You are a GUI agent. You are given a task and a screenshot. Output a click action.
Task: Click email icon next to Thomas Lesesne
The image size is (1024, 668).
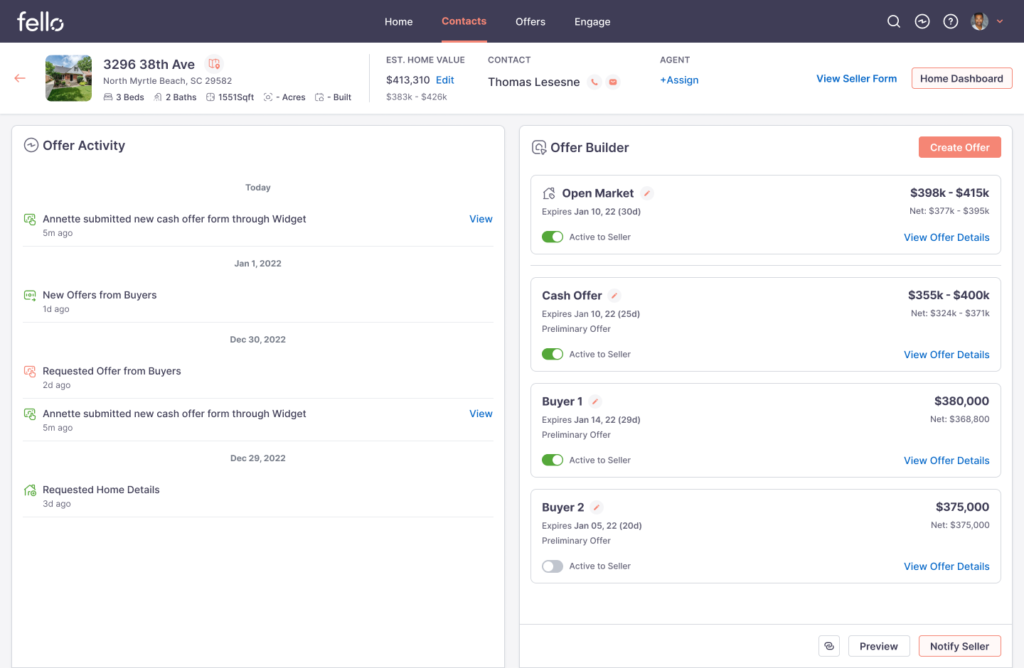[x=612, y=82]
